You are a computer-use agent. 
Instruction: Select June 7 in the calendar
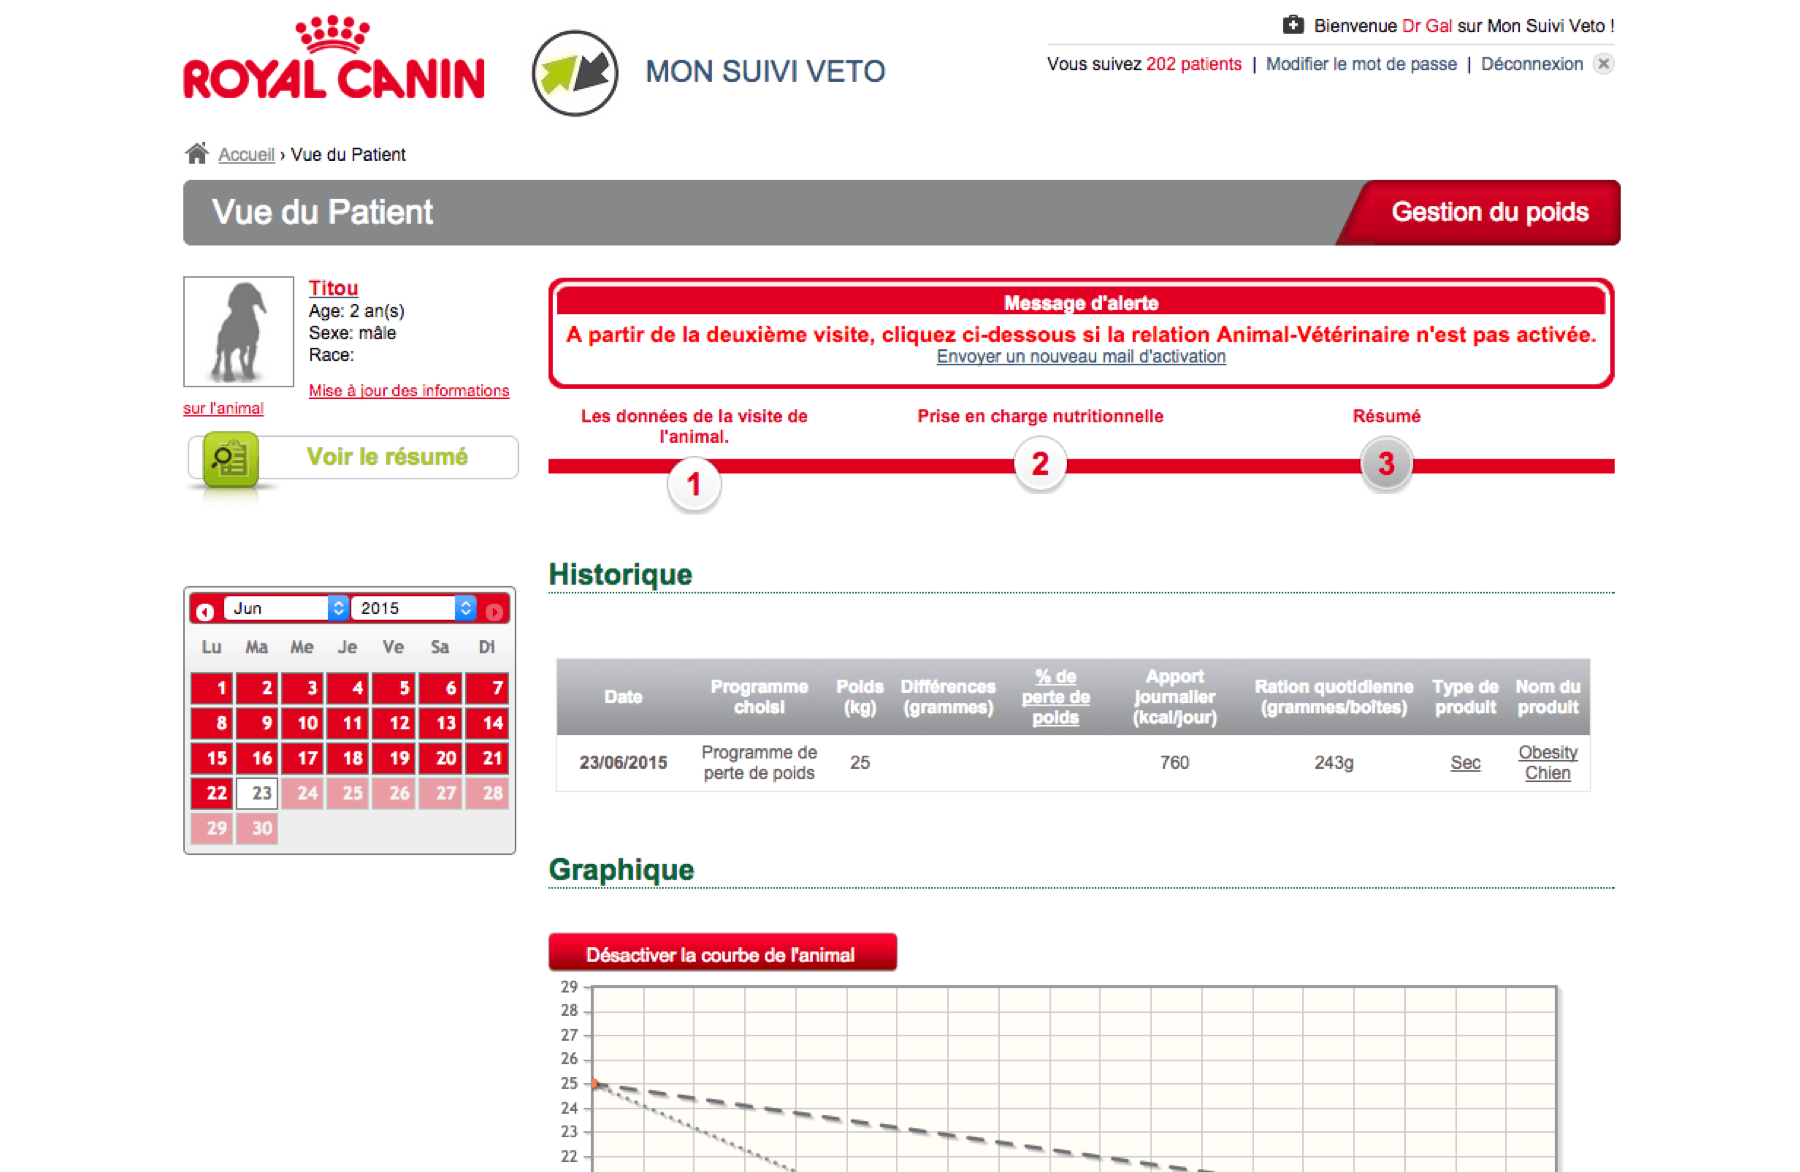pyautogui.click(x=487, y=688)
